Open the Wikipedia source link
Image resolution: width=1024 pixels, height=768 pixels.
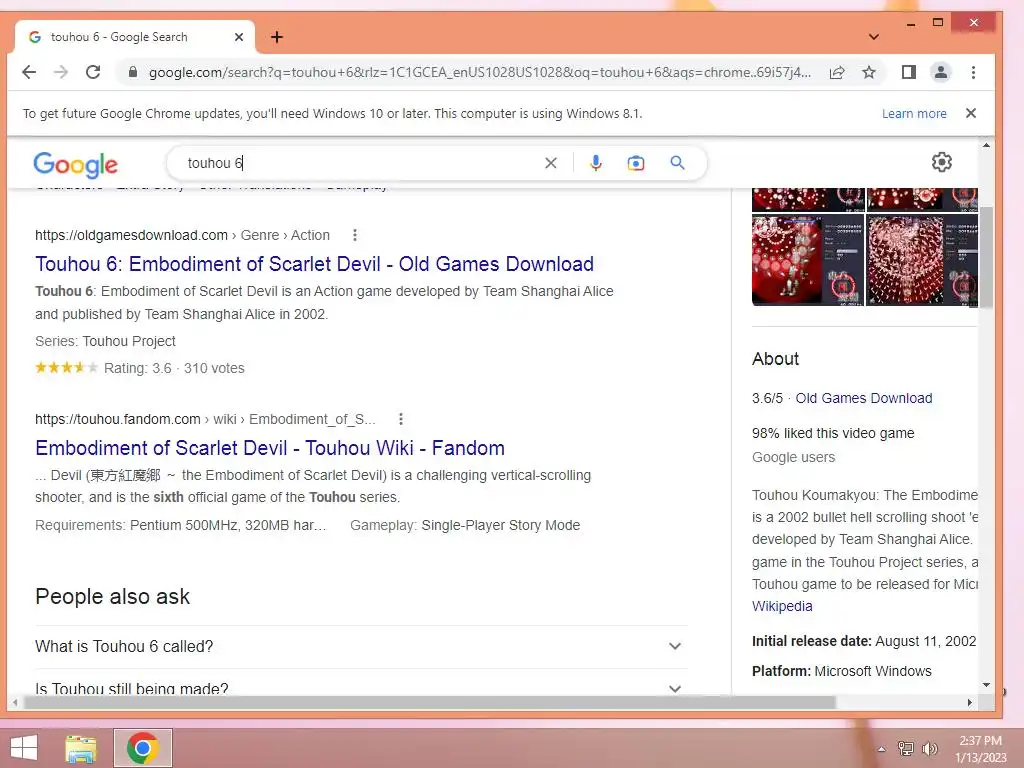[782, 606]
